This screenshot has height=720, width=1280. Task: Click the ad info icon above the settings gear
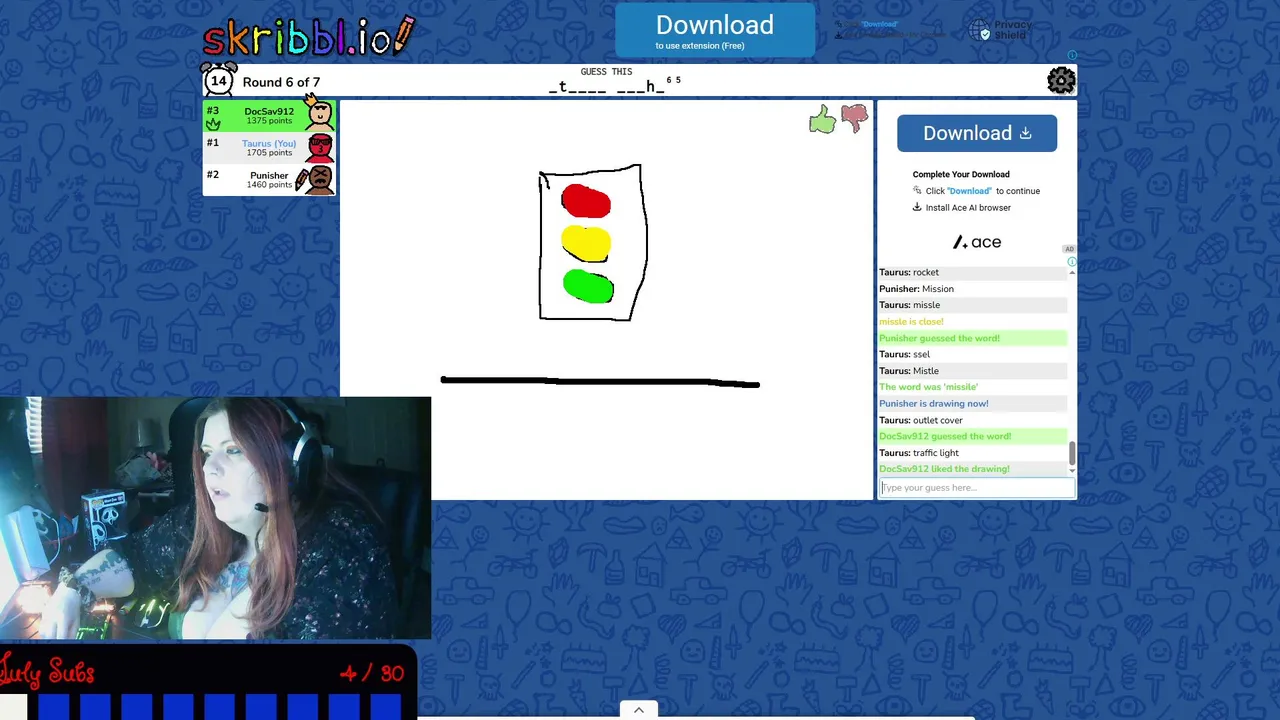pyautogui.click(x=1072, y=56)
